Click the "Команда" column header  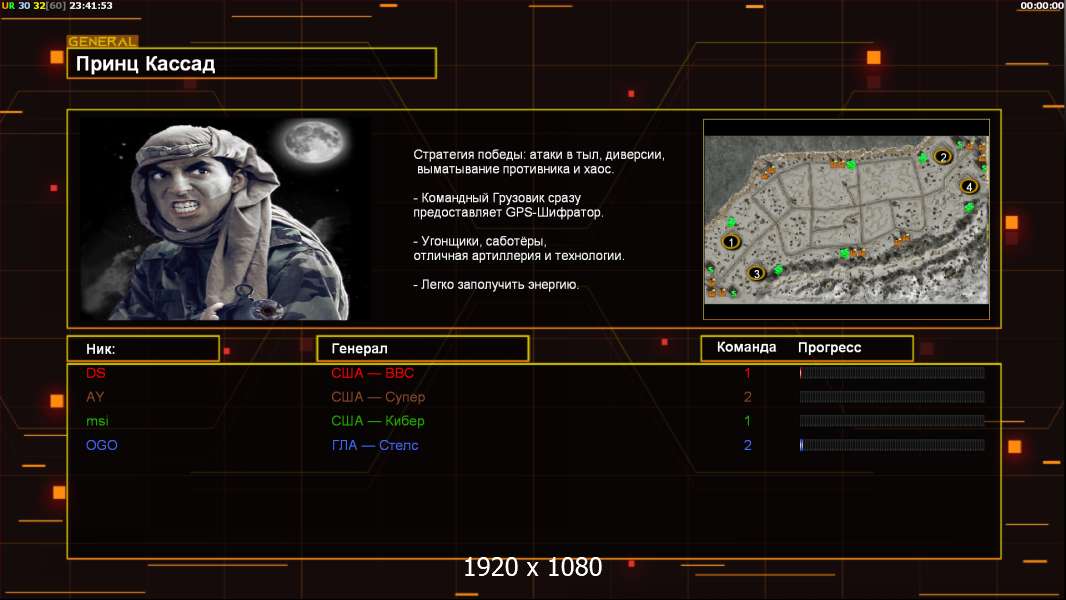pyautogui.click(x=746, y=347)
